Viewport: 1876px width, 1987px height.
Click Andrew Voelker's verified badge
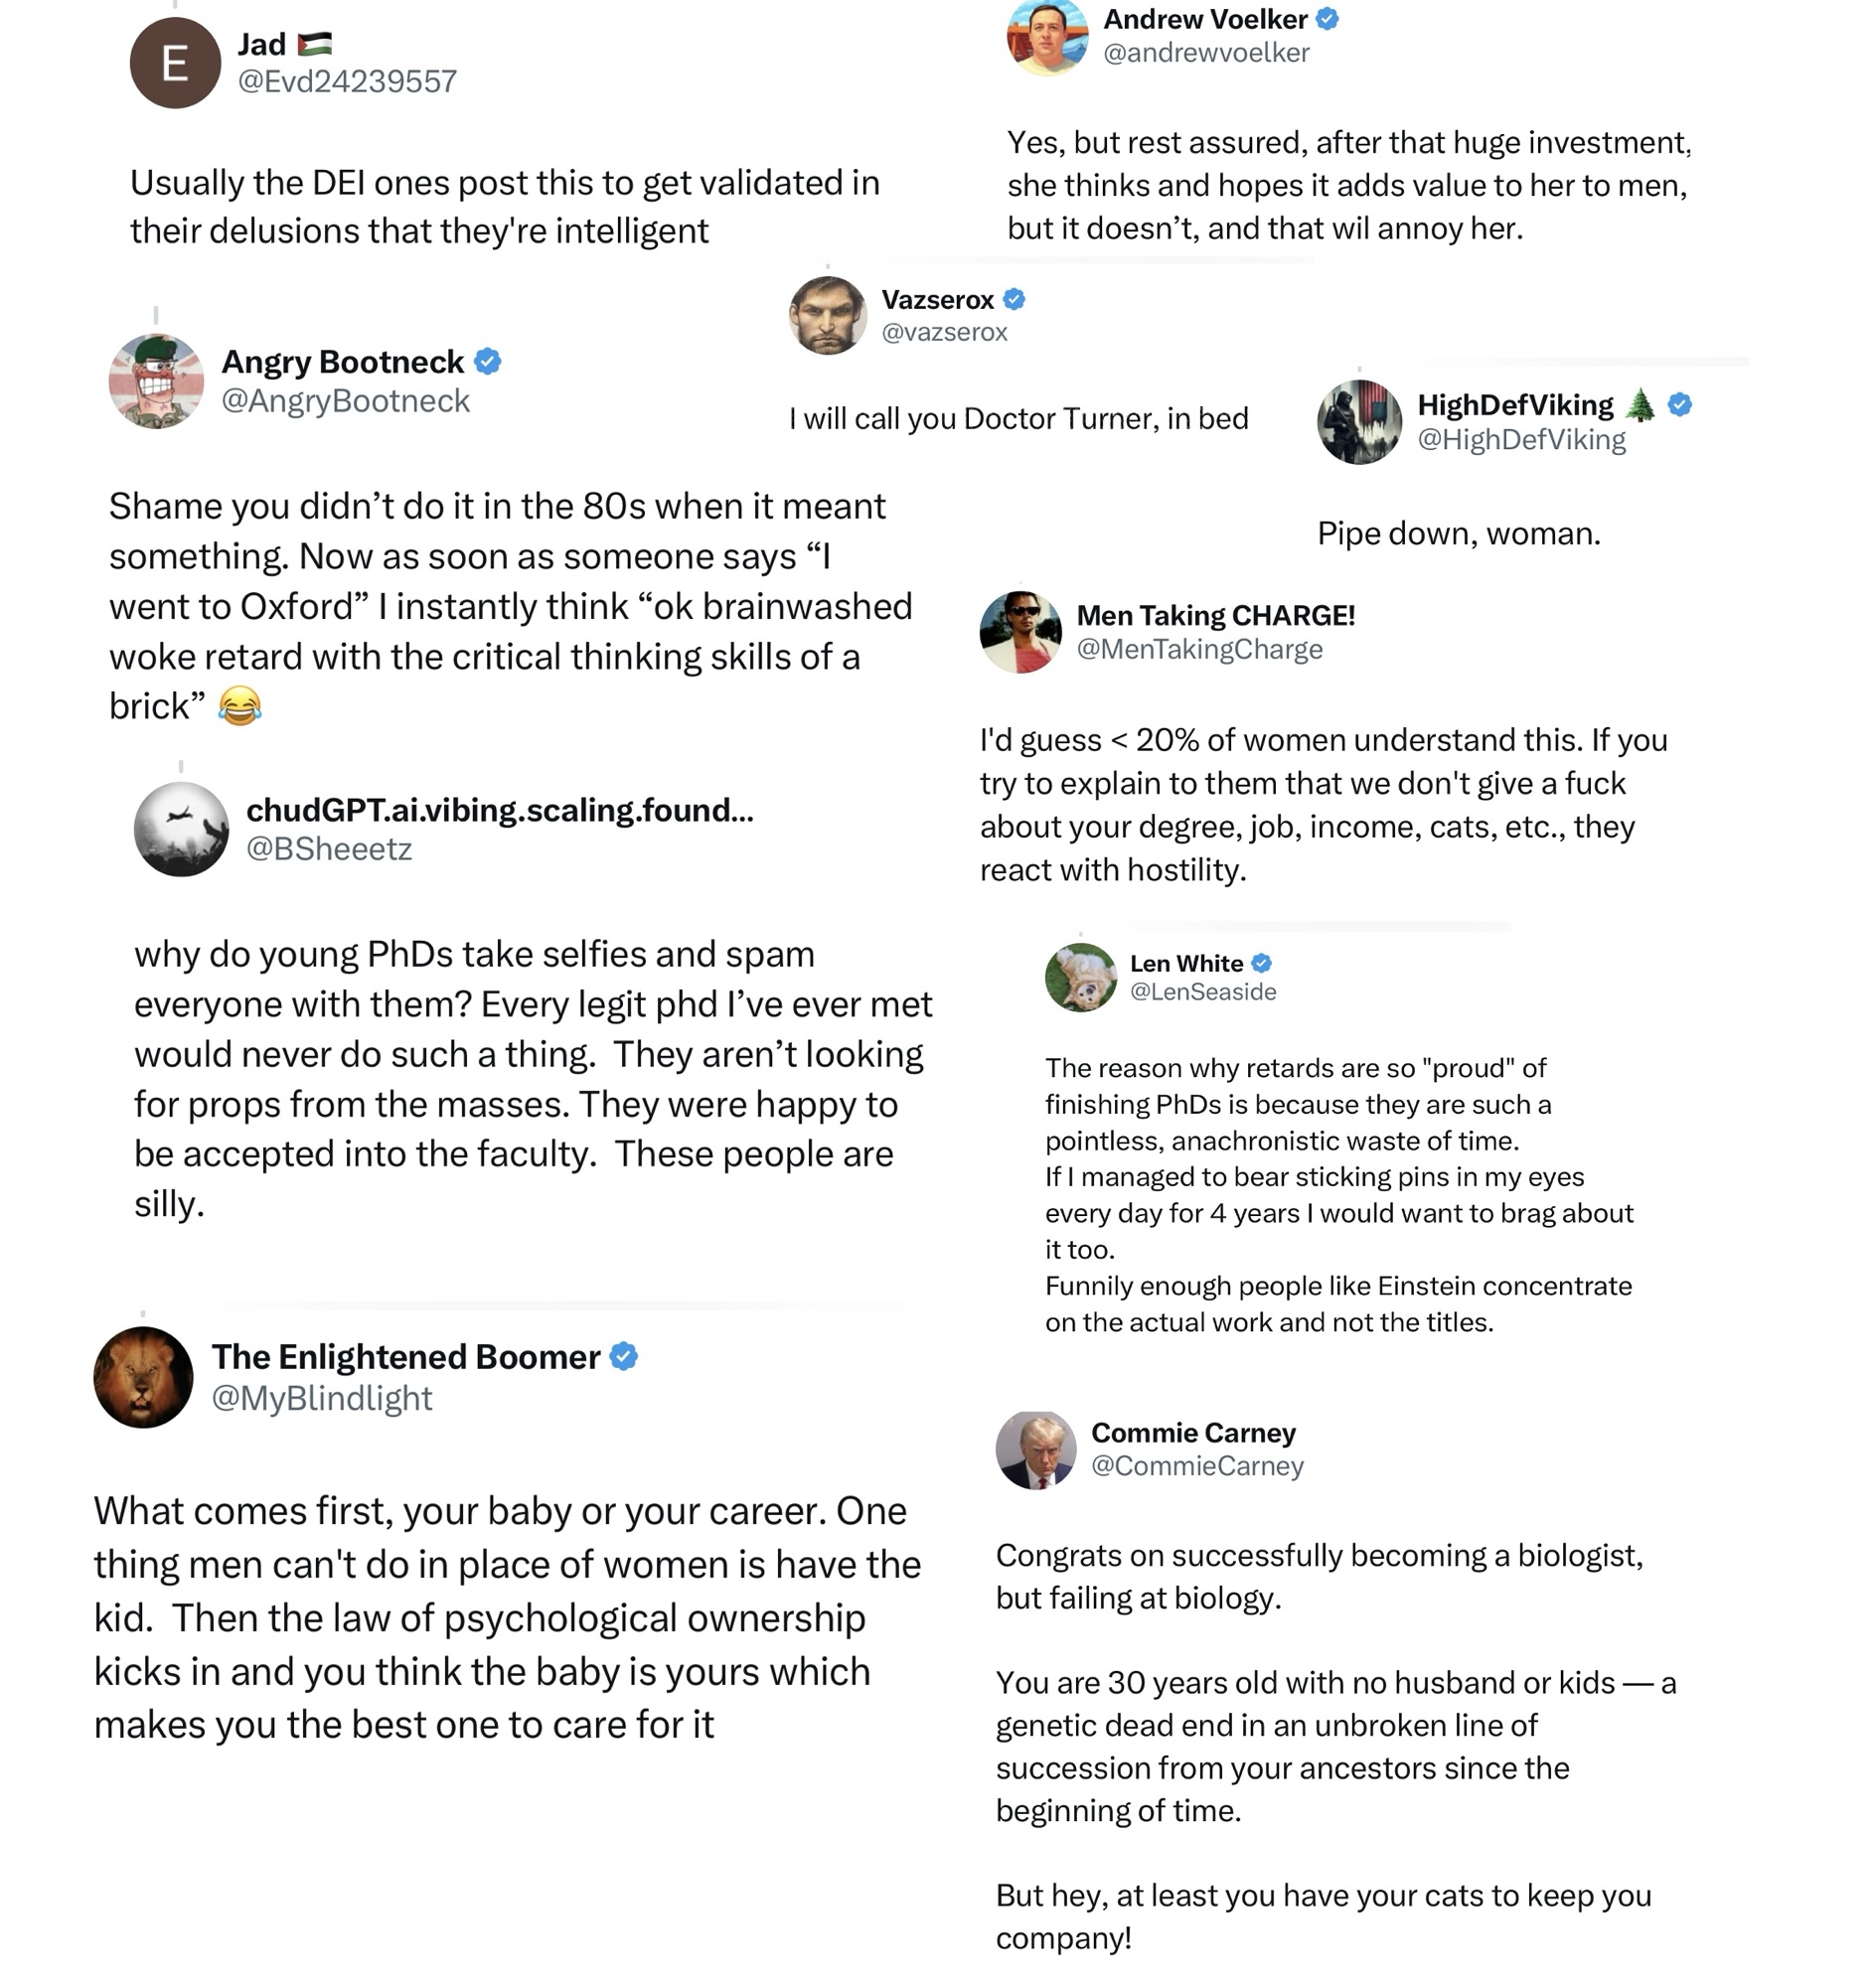[x=1327, y=19]
